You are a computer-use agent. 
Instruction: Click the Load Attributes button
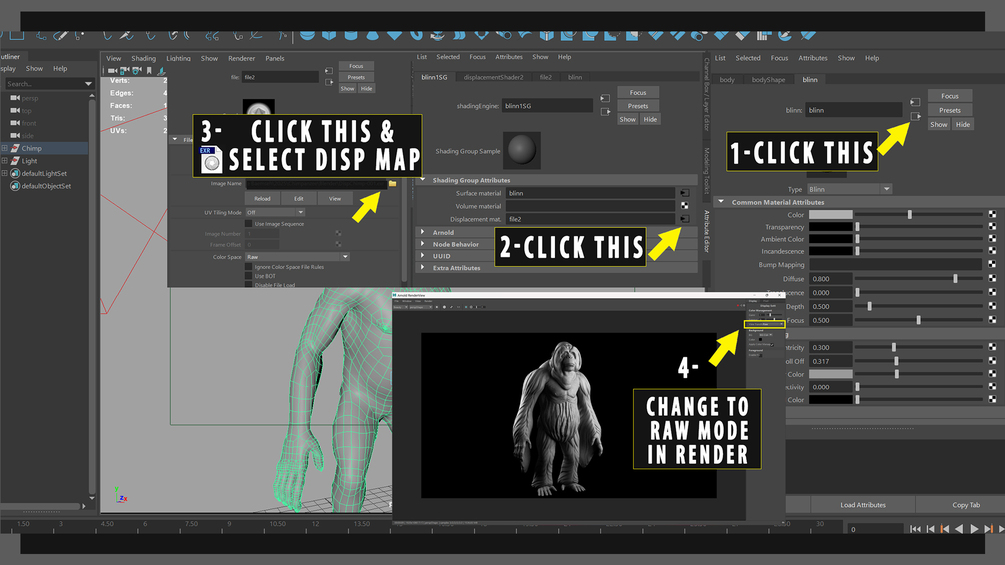863,505
